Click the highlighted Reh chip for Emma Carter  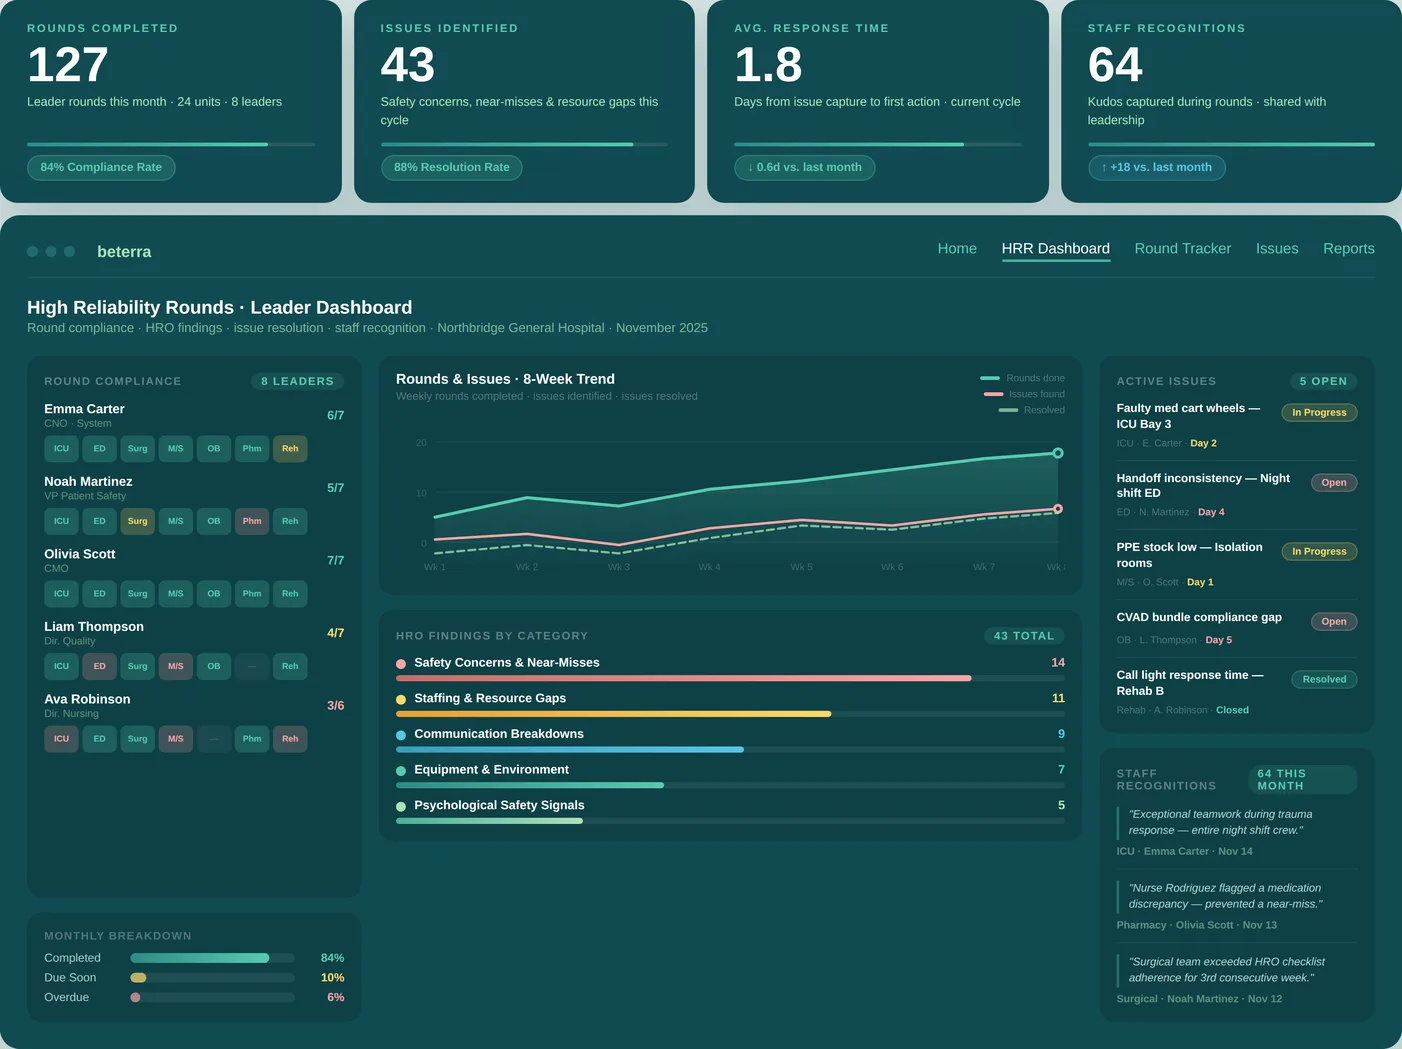(x=290, y=448)
